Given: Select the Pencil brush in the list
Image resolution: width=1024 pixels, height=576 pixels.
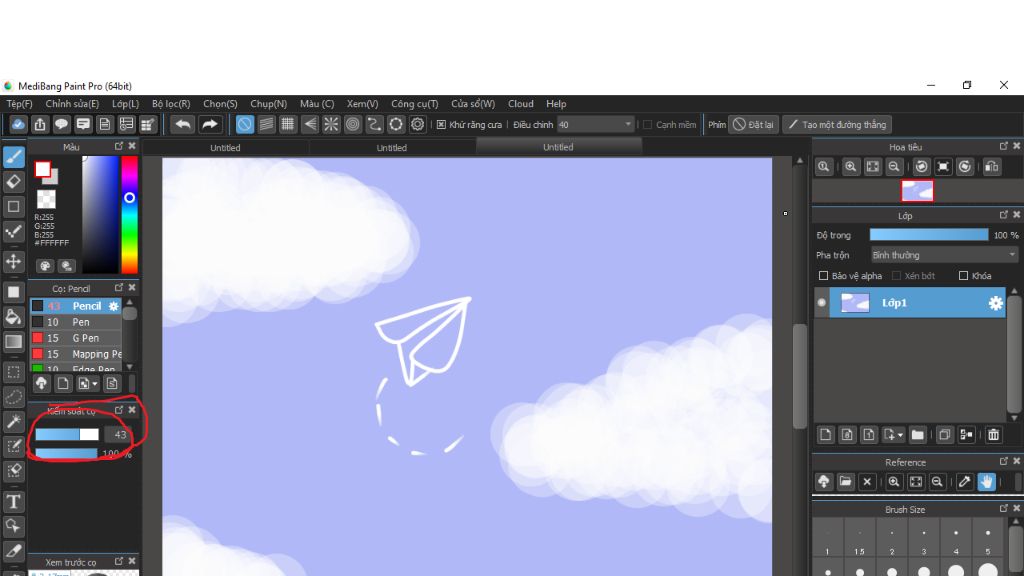Looking at the screenshot, I should (x=76, y=306).
